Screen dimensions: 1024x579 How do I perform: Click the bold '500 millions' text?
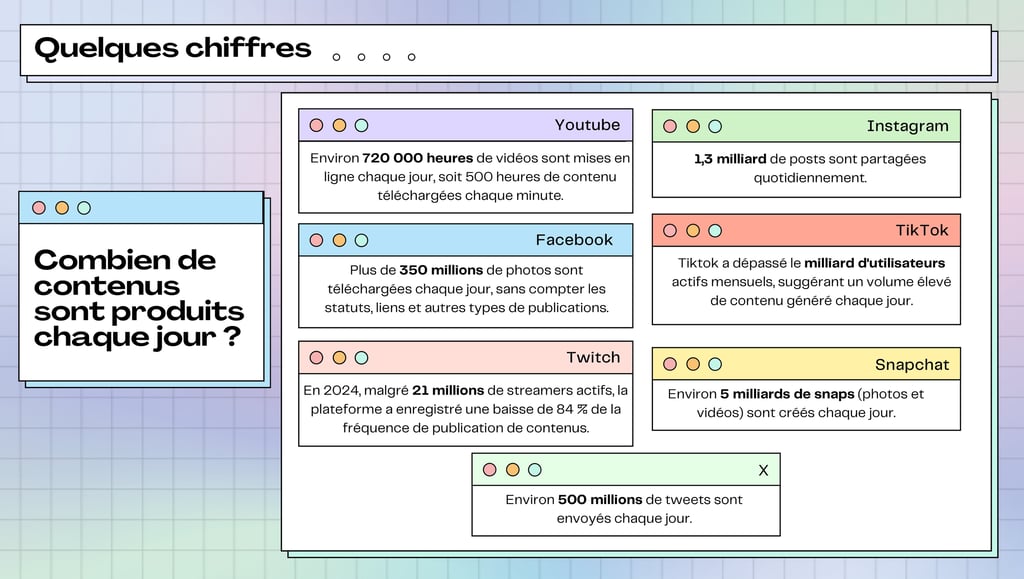(x=600, y=500)
